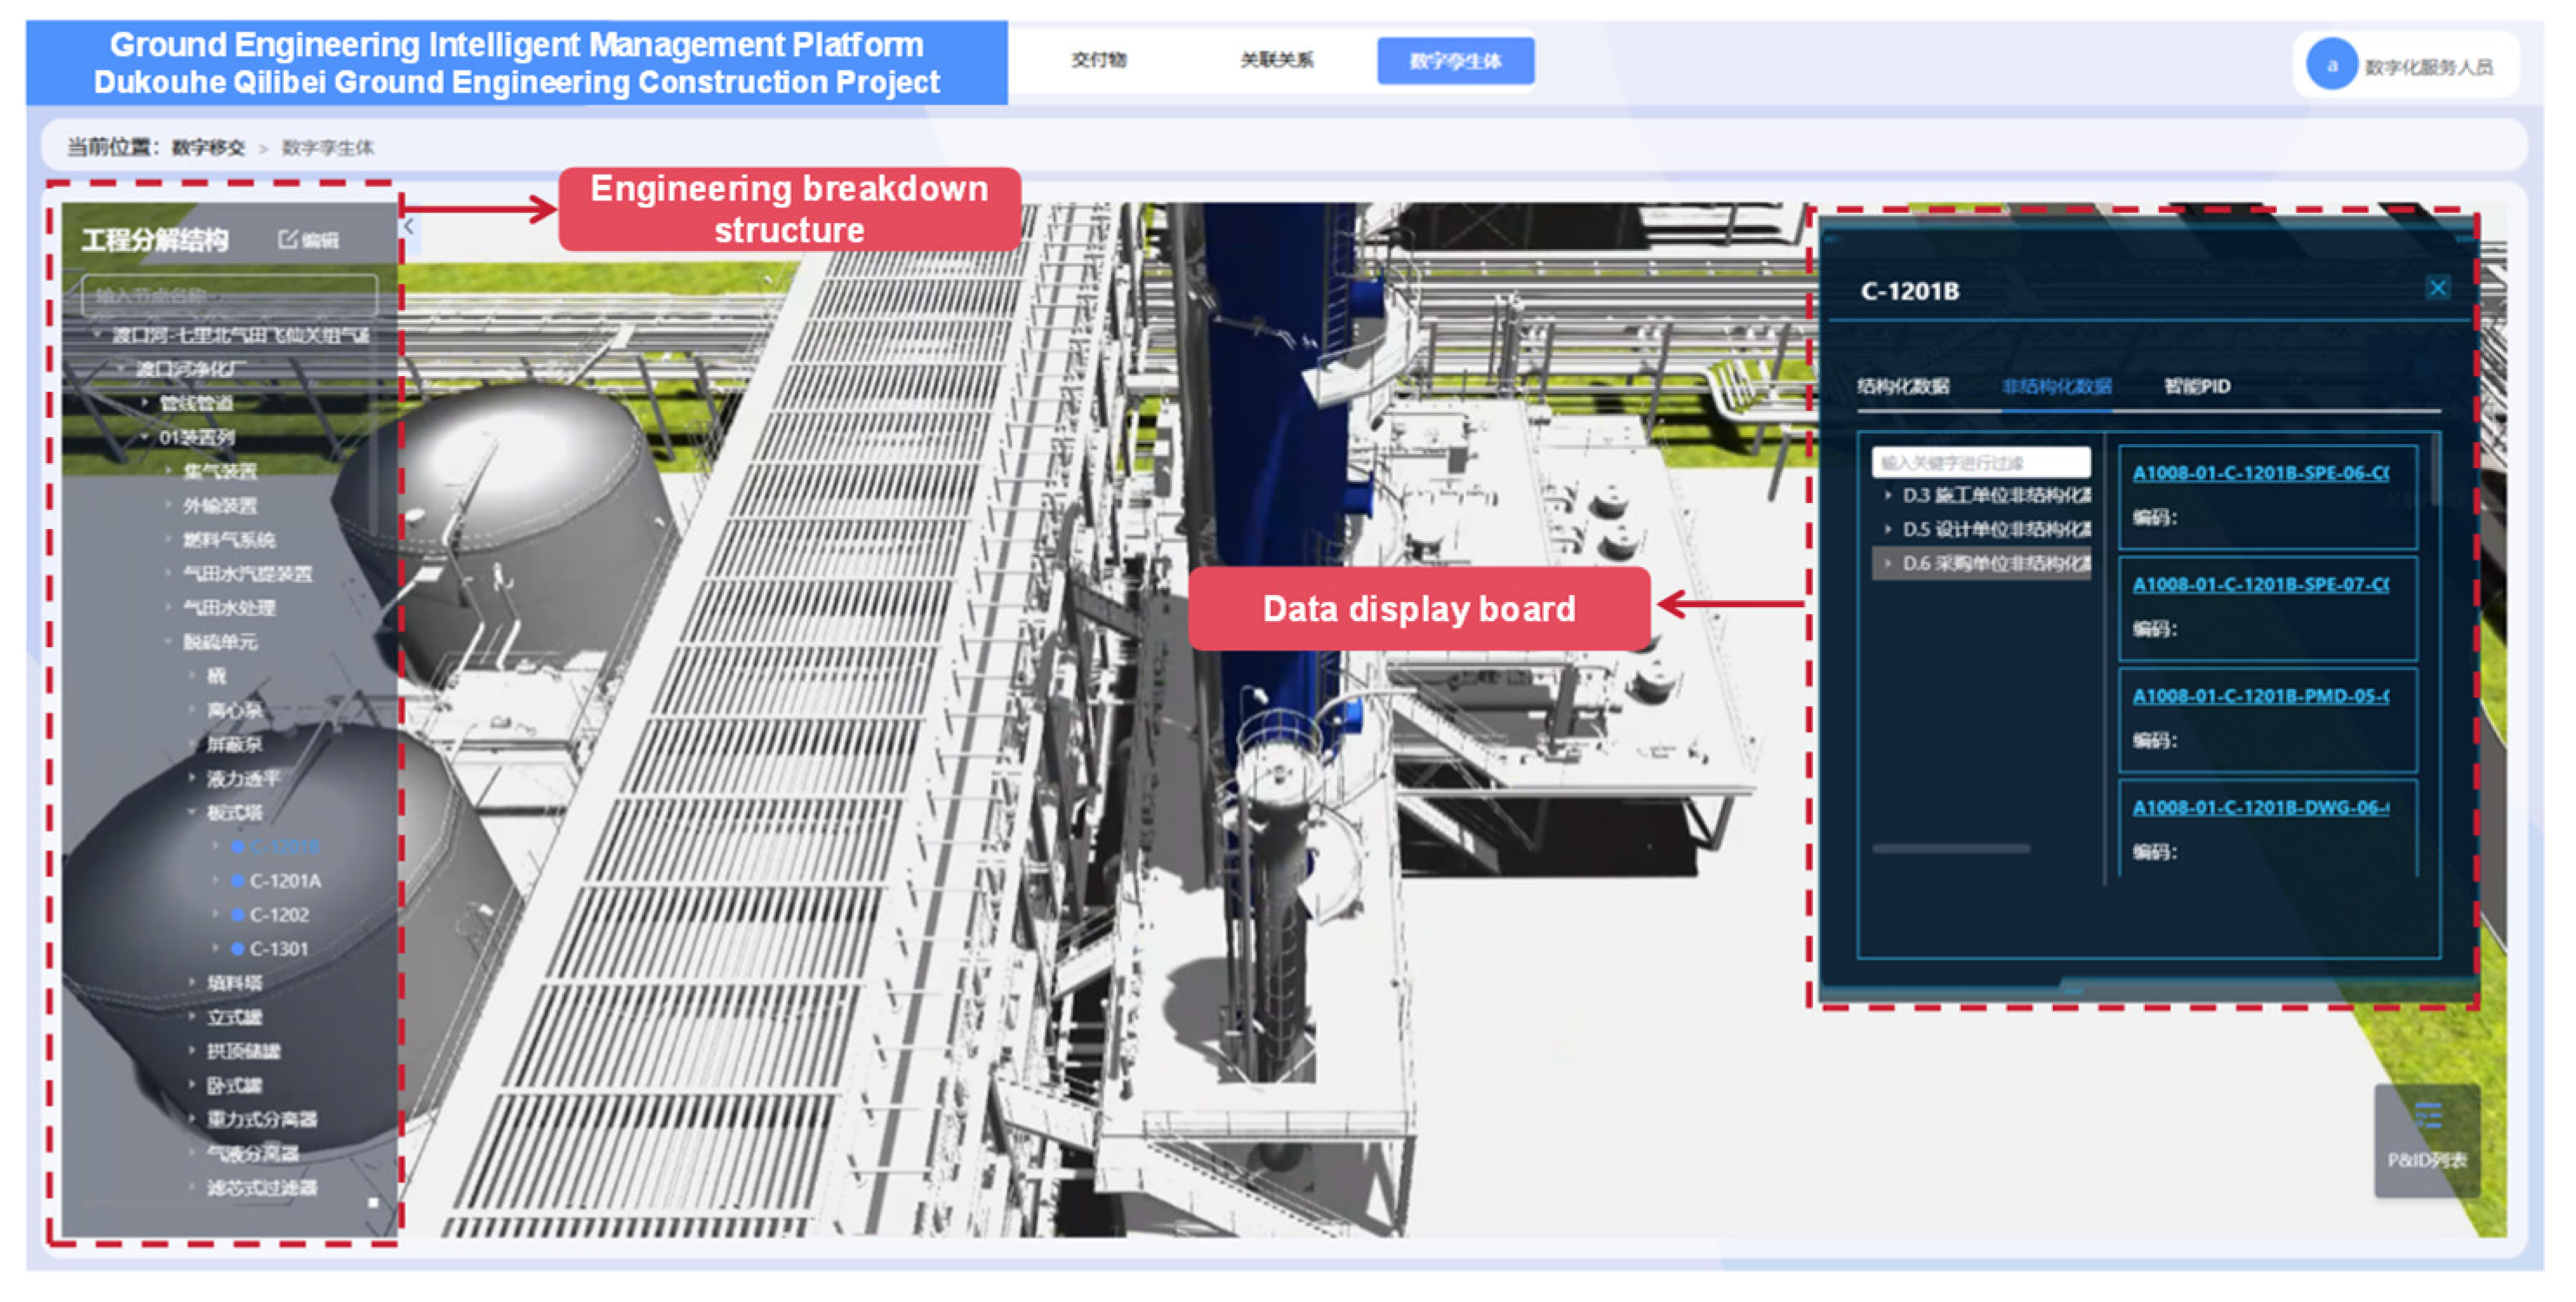This screenshot has width=2576, height=1302.
Task: Click the 编辑 edit icon in tree header
Action: coord(288,239)
